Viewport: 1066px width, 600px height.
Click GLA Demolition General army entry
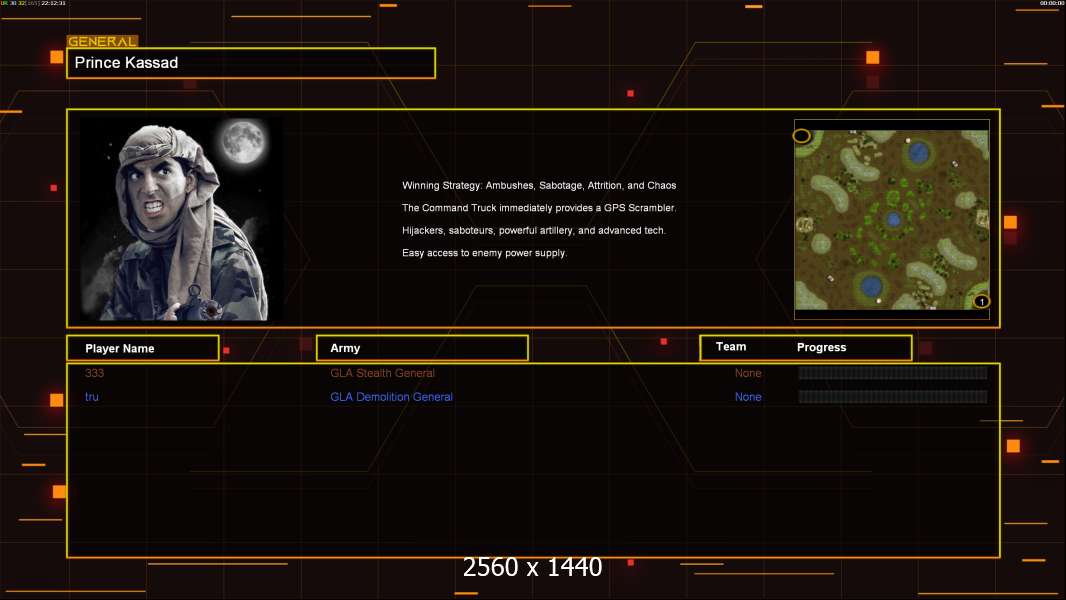tap(391, 397)
